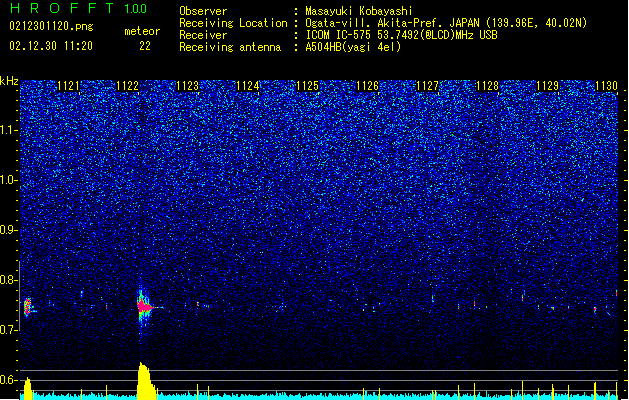Click the 1122 time marker

pos(127,86)
